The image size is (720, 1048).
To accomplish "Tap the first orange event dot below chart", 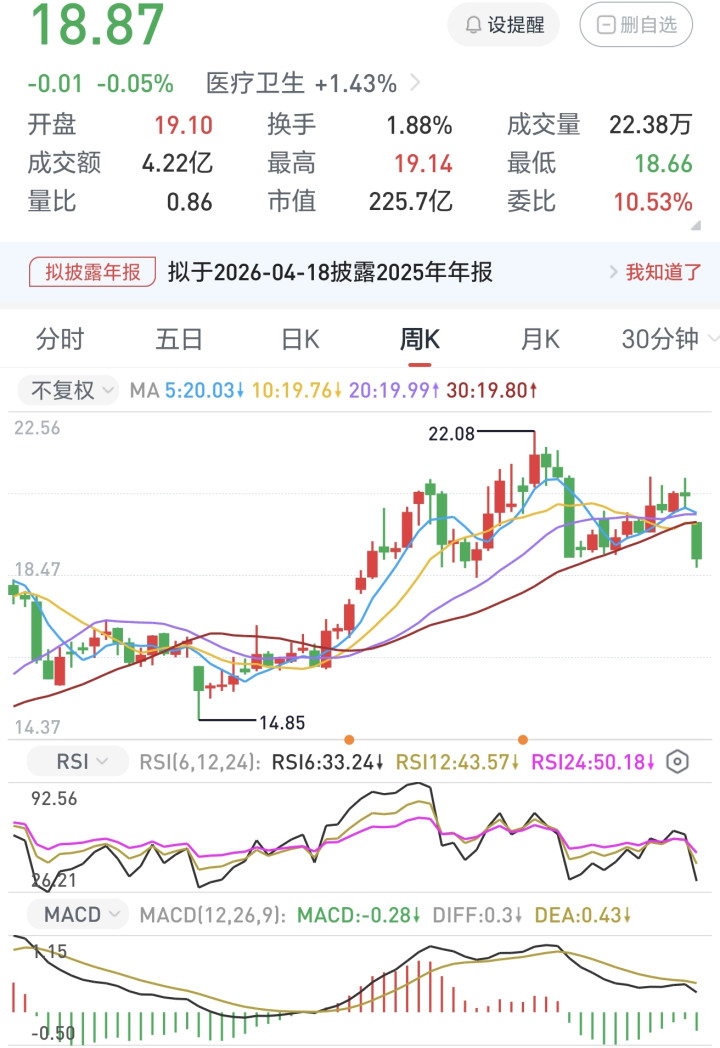I will [349, 740].
